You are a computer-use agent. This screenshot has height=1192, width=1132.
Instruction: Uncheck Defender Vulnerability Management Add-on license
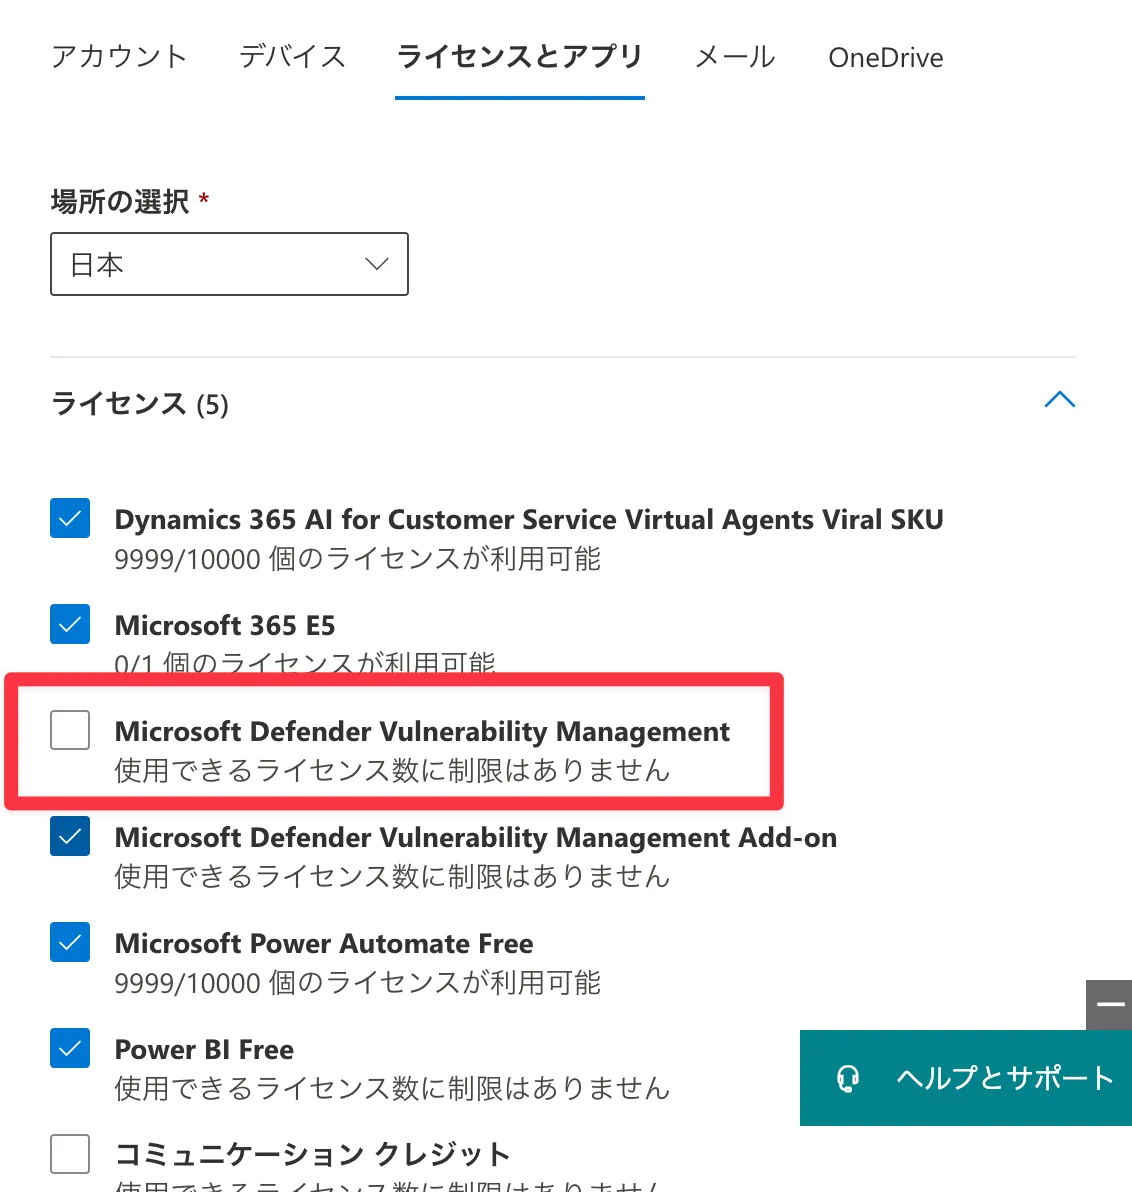click(x=70, y=836)
